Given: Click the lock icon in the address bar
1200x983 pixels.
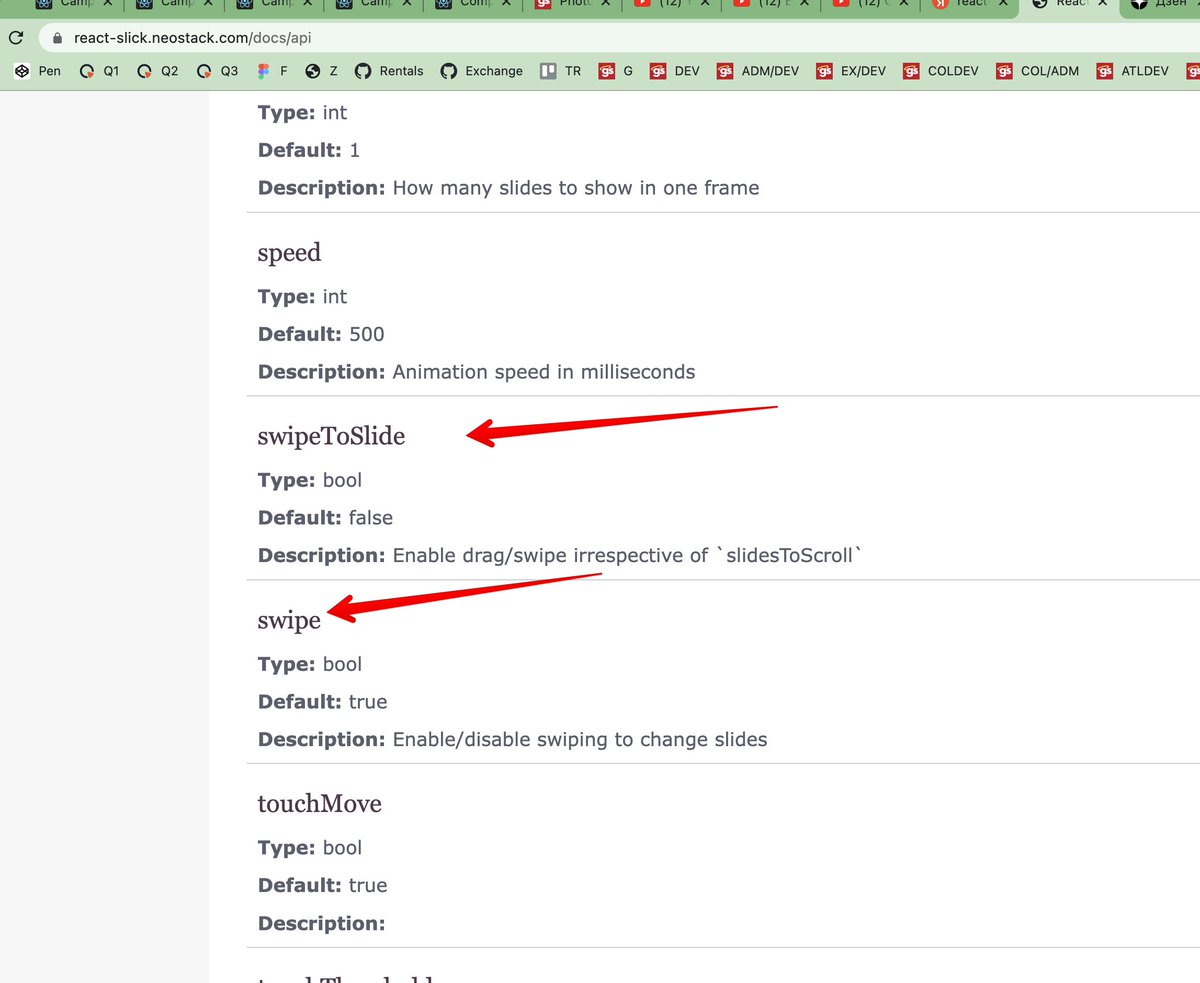Looking at the screenshot, I should click(x=56, y=39).
